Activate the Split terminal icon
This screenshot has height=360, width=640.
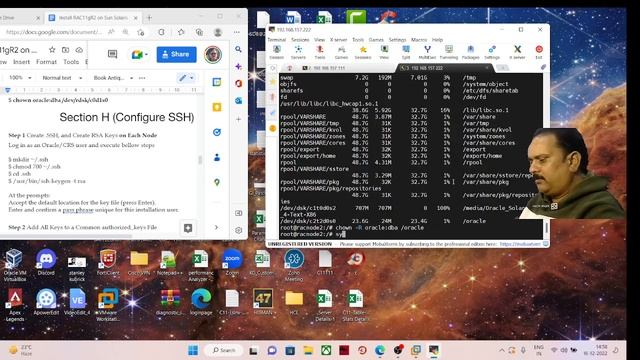click(406, 52)
